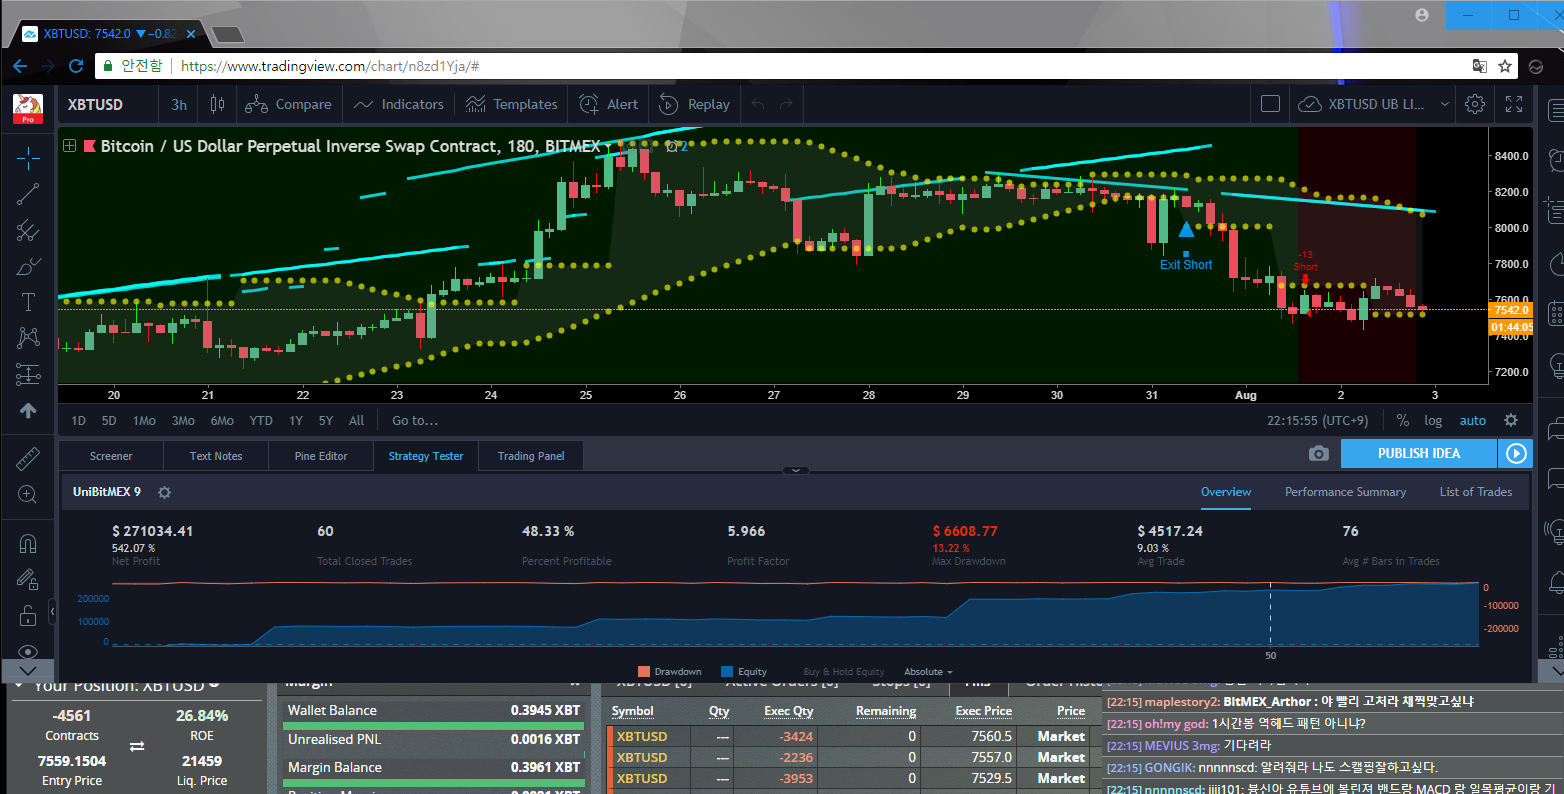Select the pitchfork drawing tool

point(28,231)
